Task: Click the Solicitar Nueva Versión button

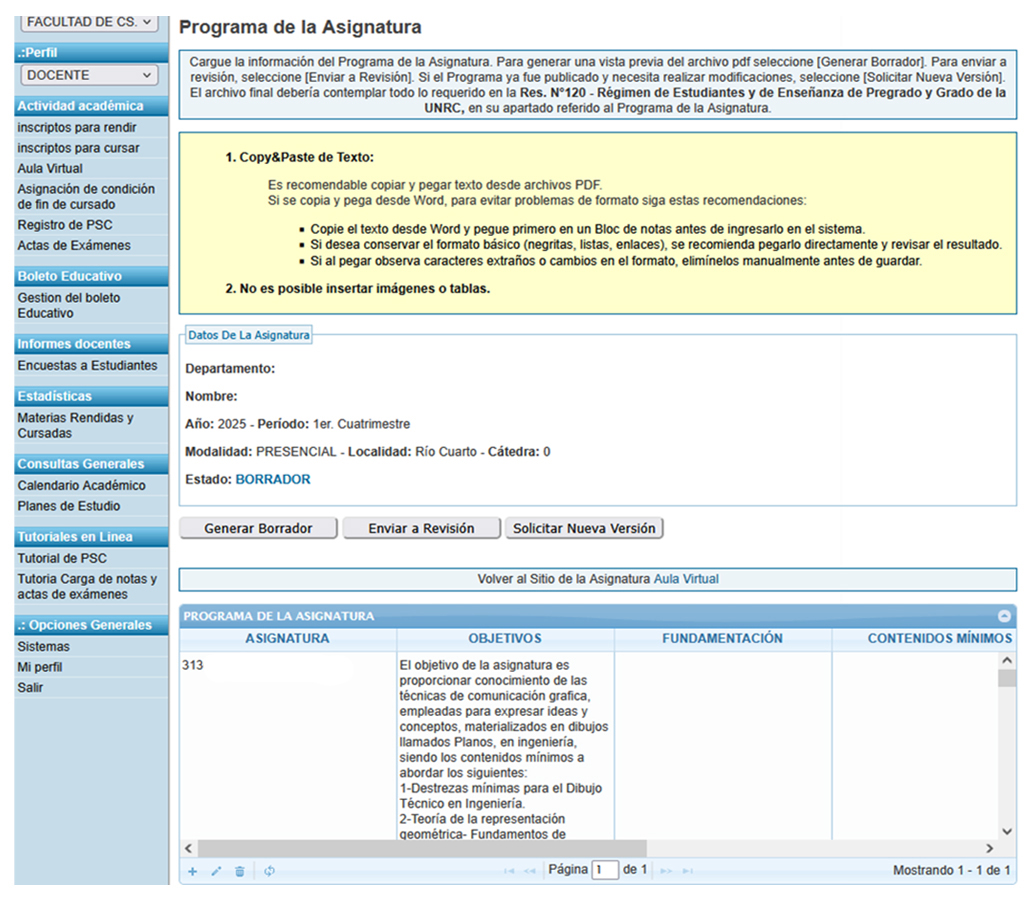Action: point(584,528)
